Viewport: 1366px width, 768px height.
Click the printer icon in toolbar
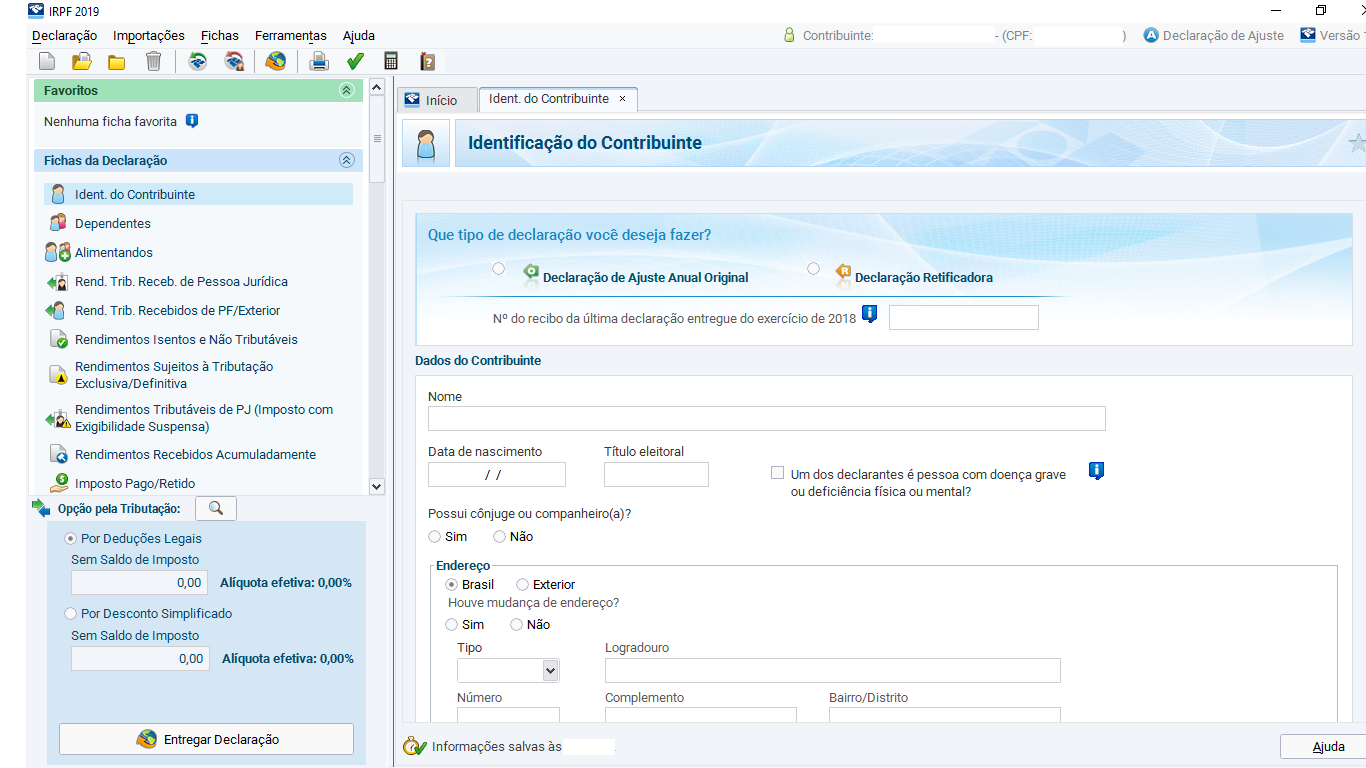(319, 62)
